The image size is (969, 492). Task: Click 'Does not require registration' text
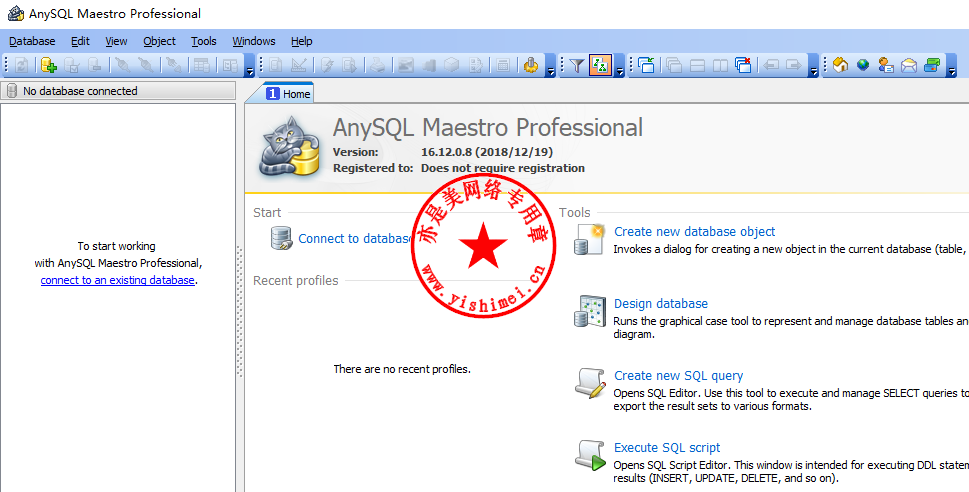503,168
